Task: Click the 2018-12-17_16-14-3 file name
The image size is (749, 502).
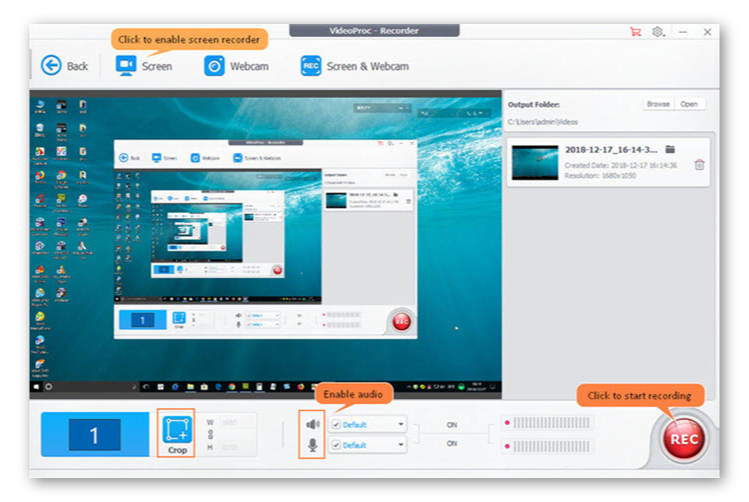Action: tap(611, 150)
